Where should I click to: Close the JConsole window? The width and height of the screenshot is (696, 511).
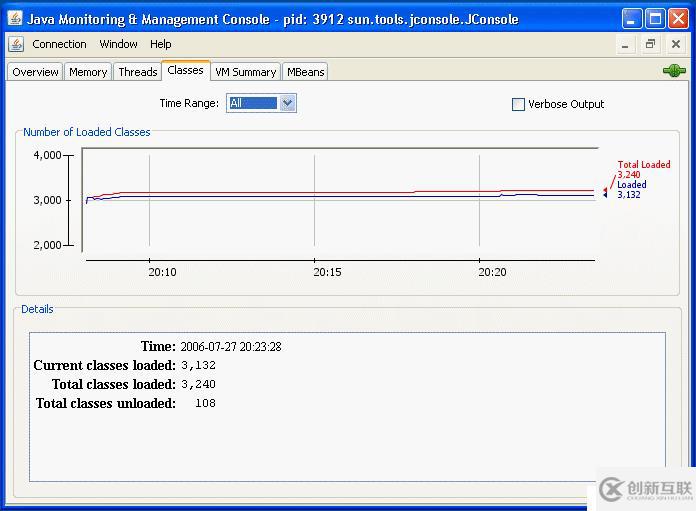(678, 19)
